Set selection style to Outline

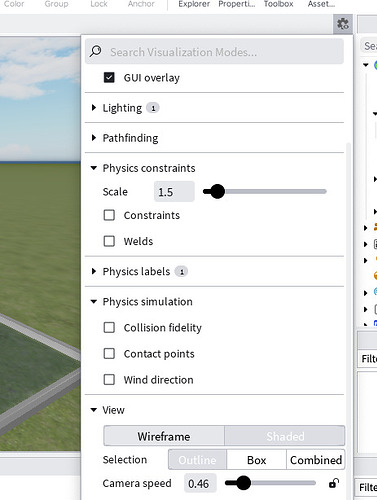pos(197,460)
